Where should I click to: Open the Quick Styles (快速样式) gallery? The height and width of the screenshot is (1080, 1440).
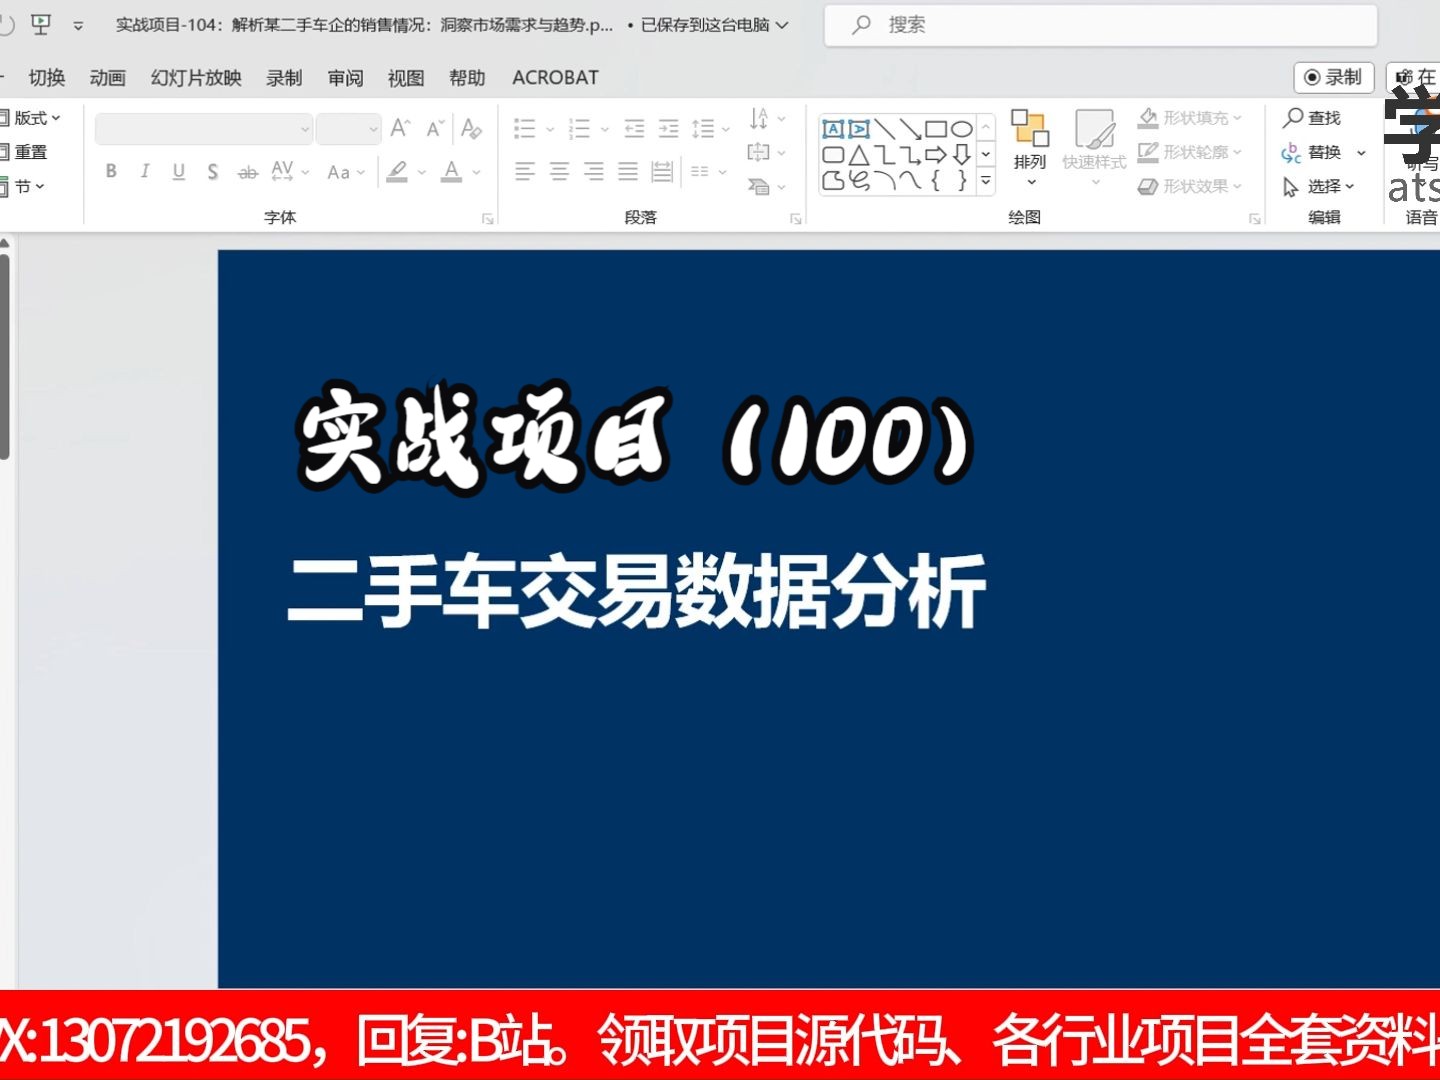point(1094,147)
